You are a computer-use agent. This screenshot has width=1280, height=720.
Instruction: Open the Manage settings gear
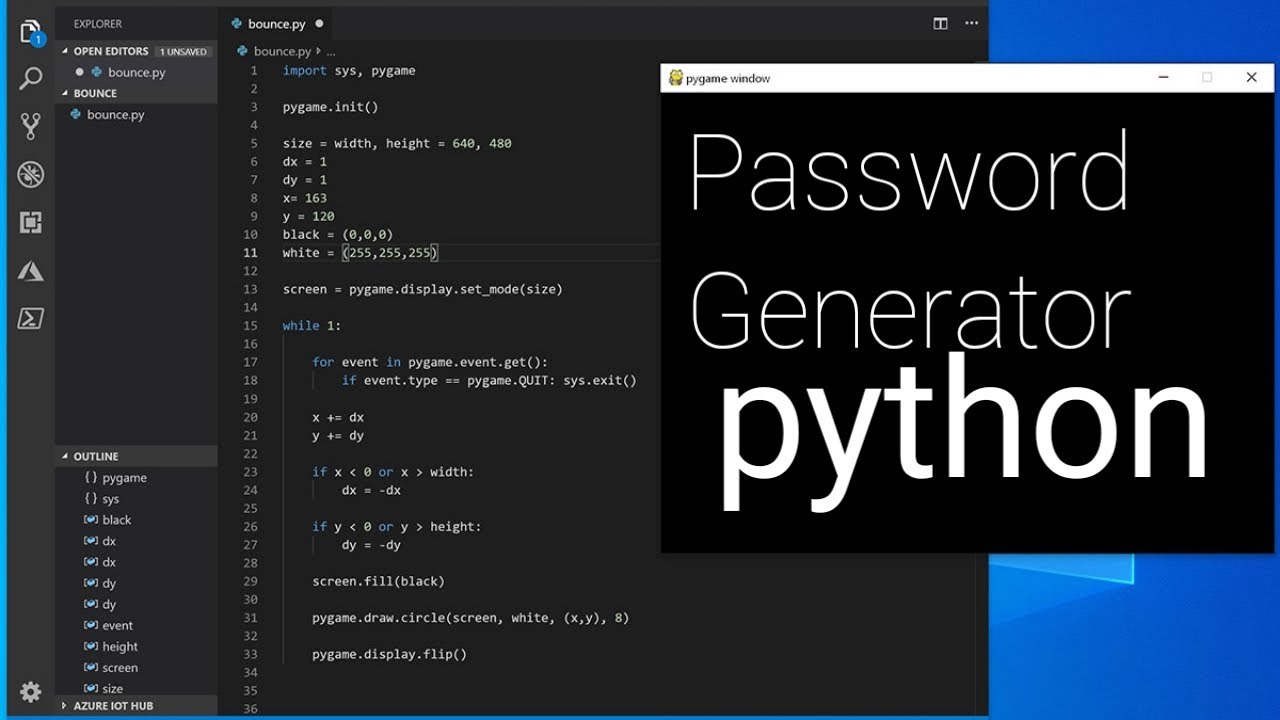(30, 692)
